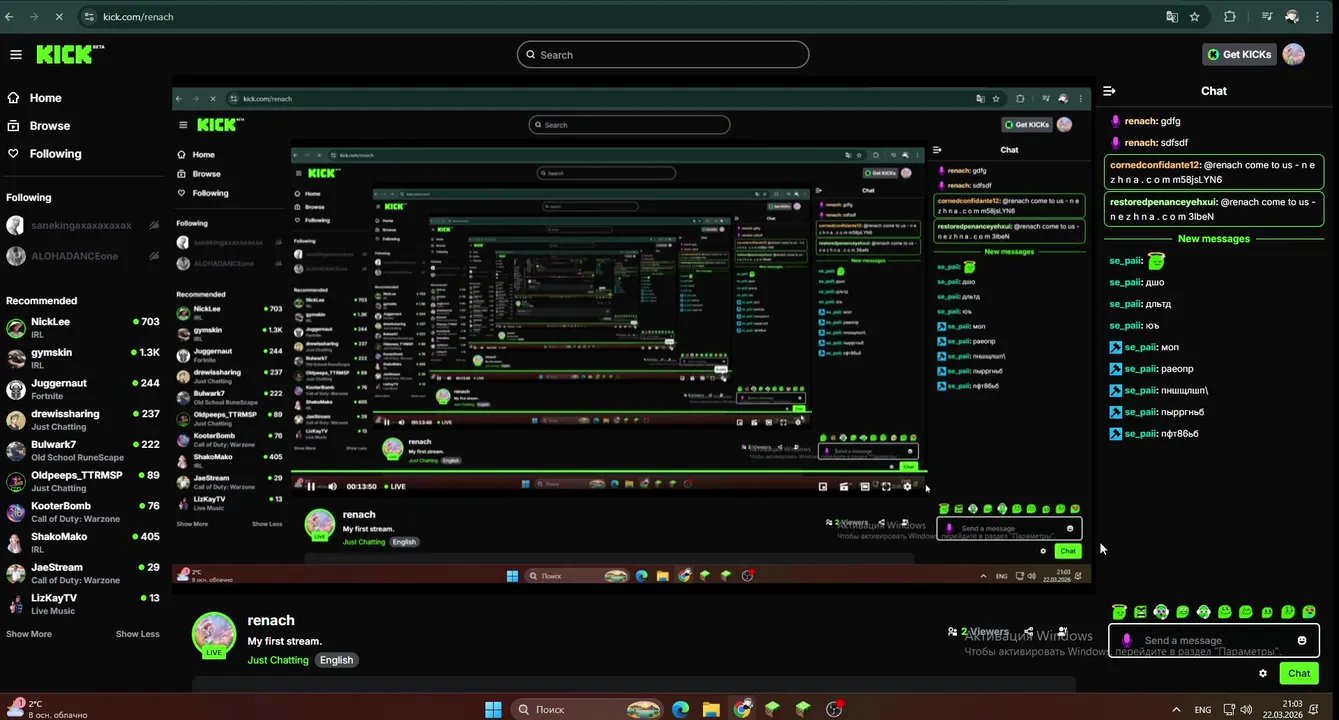Open the browser Extensions puzzle icon
This screenshot has height=720, width=1339.
(1230, 17)
